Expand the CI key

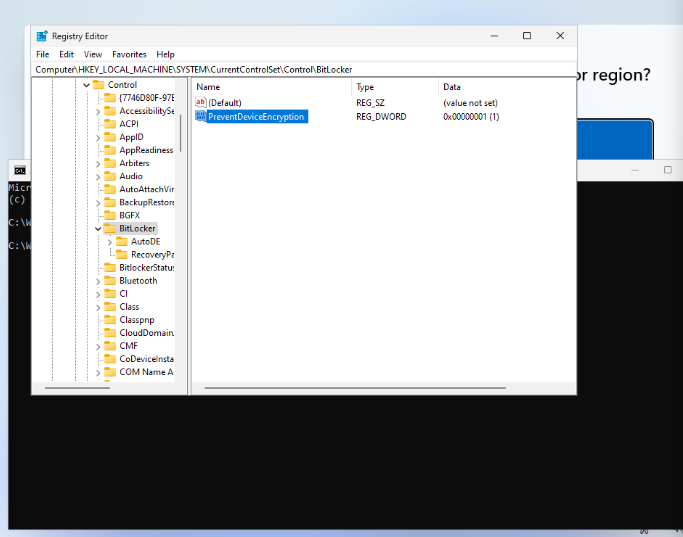click(98, 294)
